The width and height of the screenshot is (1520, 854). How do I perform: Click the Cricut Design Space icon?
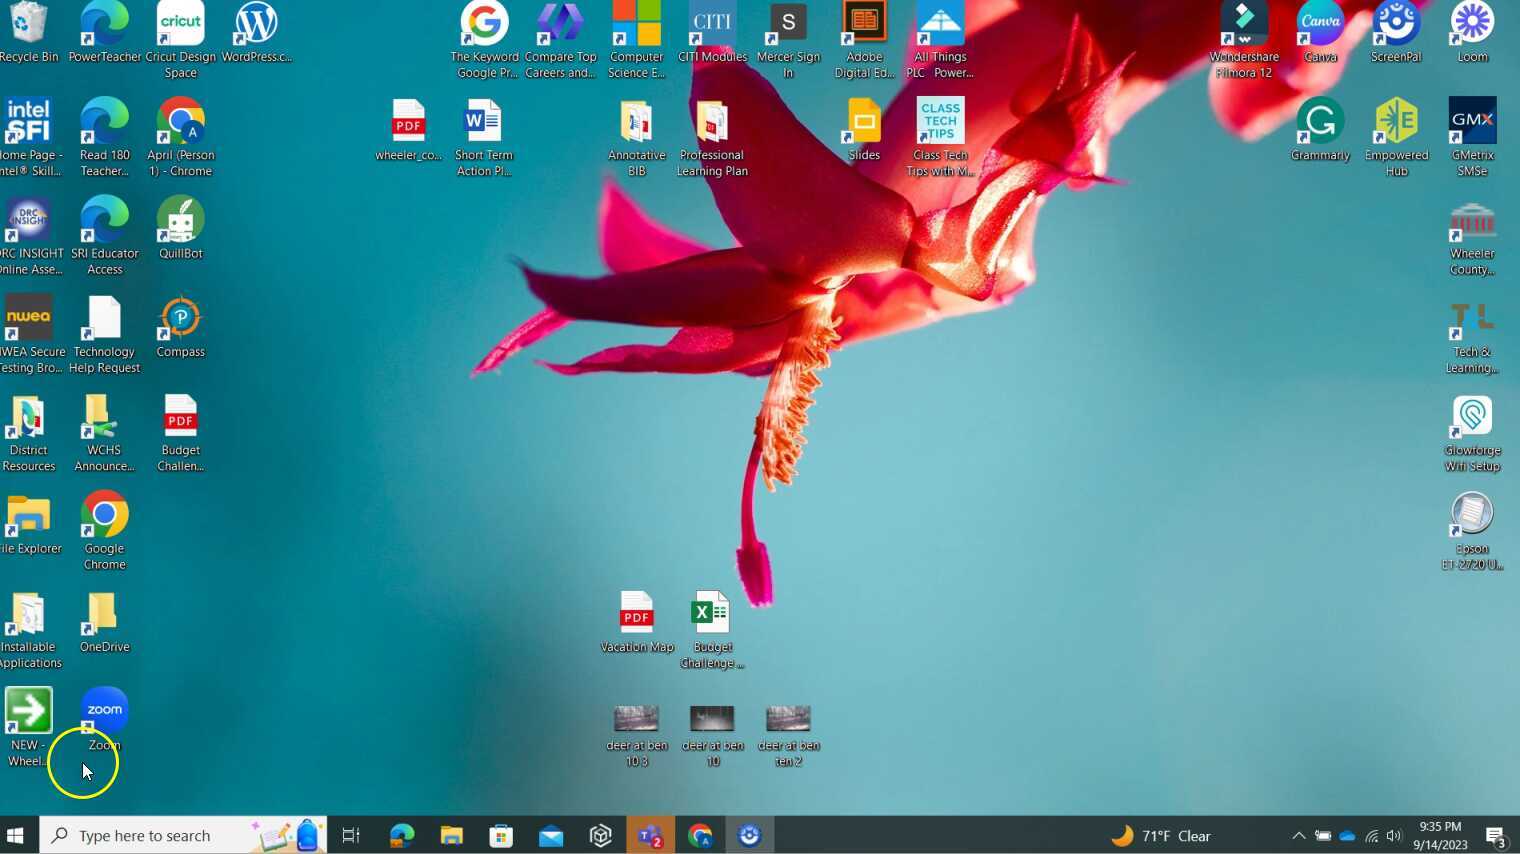(x=180, y=24)
